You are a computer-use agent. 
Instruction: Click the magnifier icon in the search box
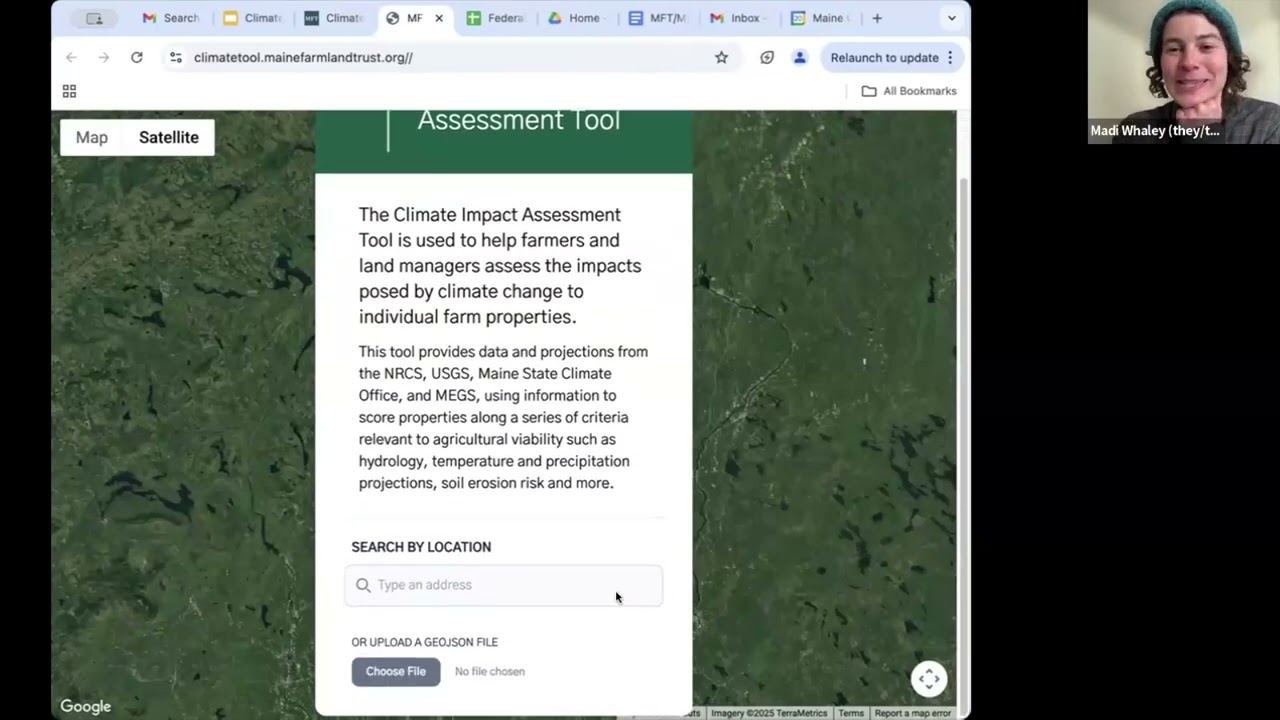point(363,585)
